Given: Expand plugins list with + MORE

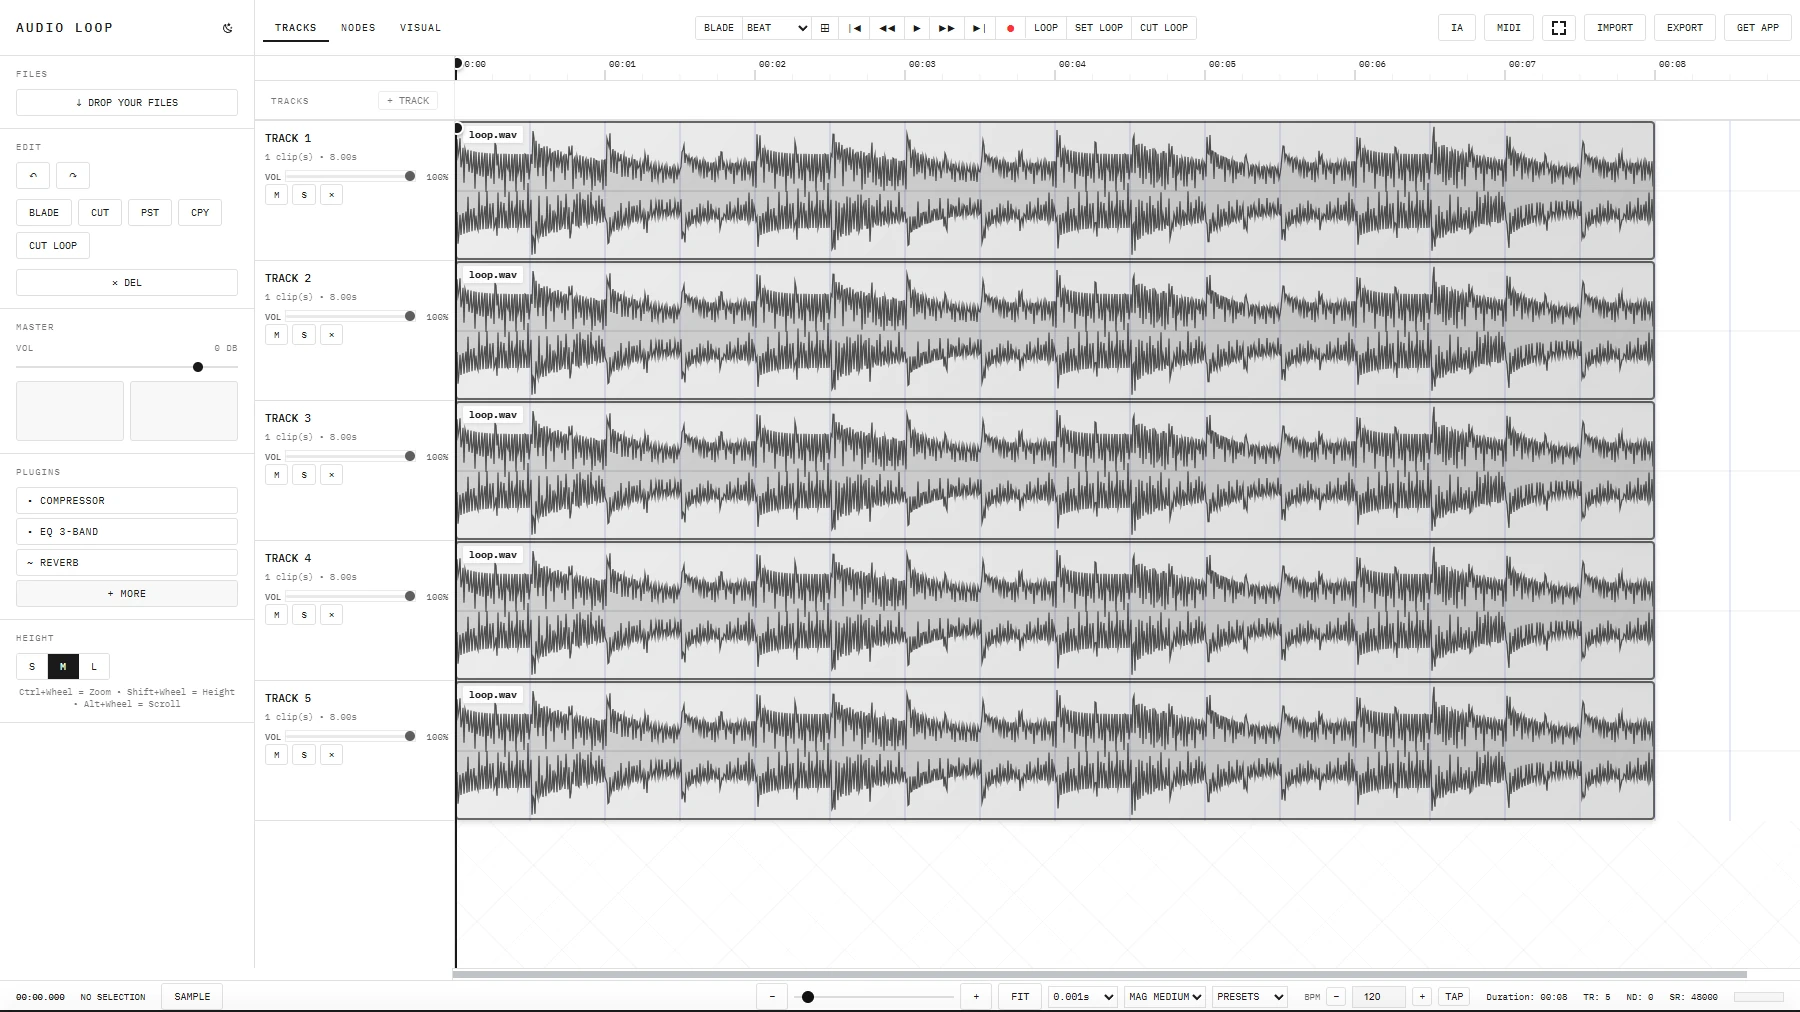Looking at the screenshot, I should tap(127, 594).
